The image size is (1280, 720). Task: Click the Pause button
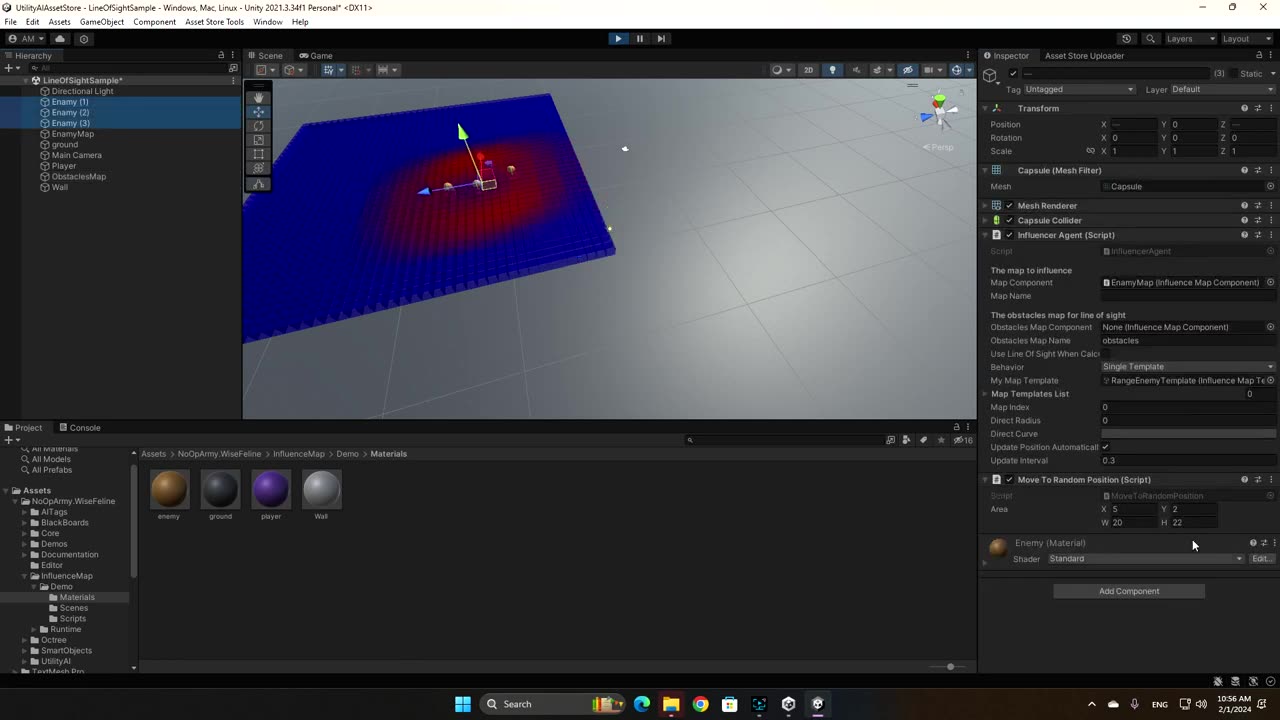click(x=640, y=39)
